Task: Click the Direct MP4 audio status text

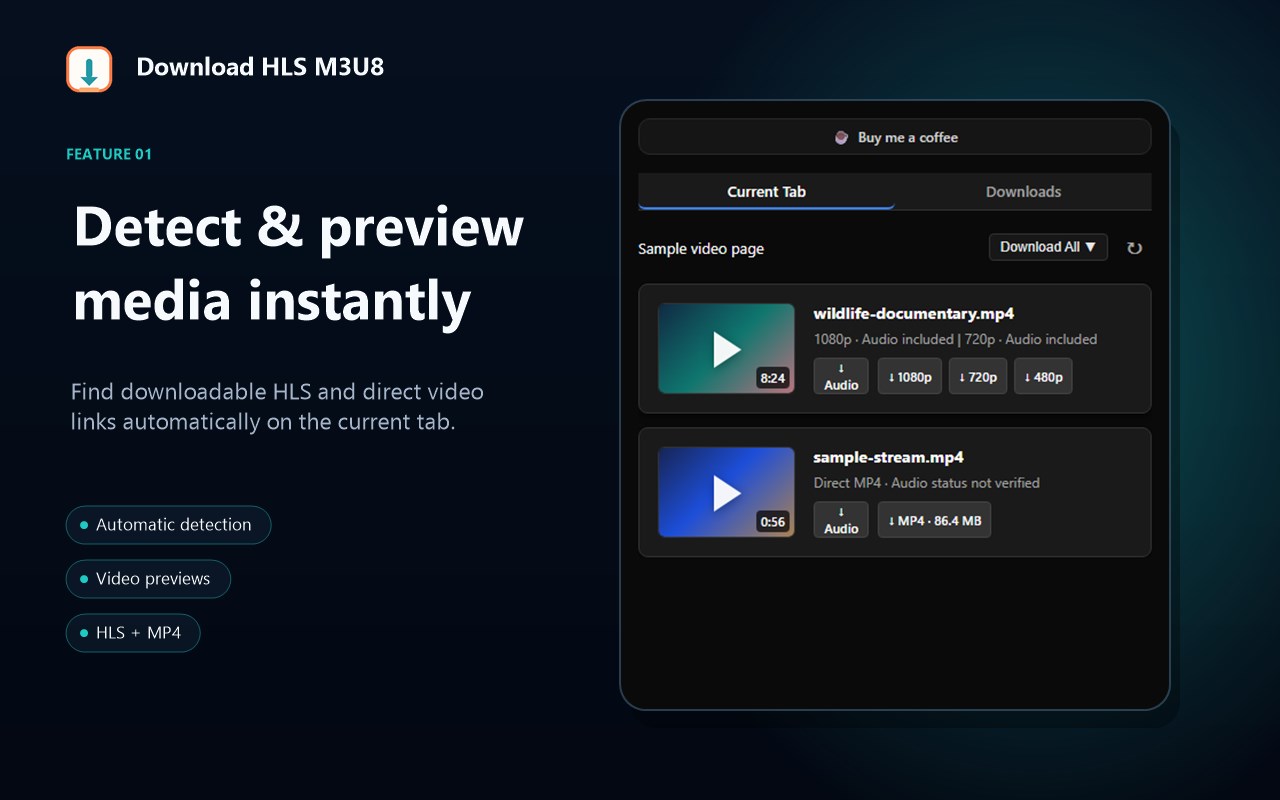Action: coord(927,483)
